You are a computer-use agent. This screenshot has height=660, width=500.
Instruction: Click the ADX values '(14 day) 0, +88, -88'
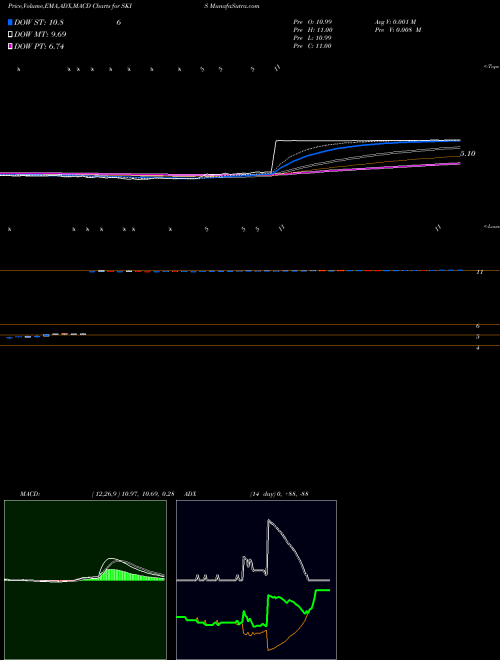(x=279, y=494)
